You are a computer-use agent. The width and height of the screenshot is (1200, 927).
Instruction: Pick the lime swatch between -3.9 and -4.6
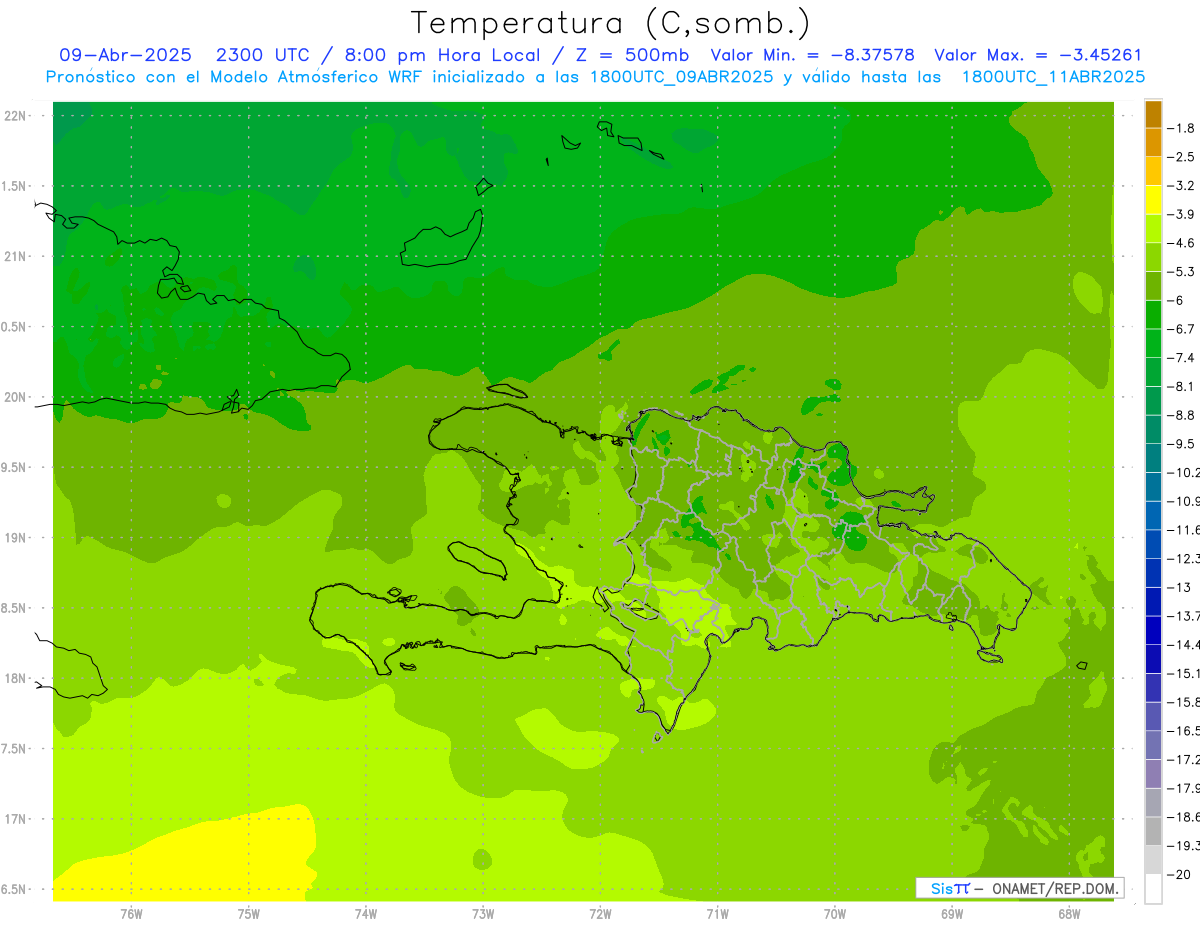(1153, 229)
